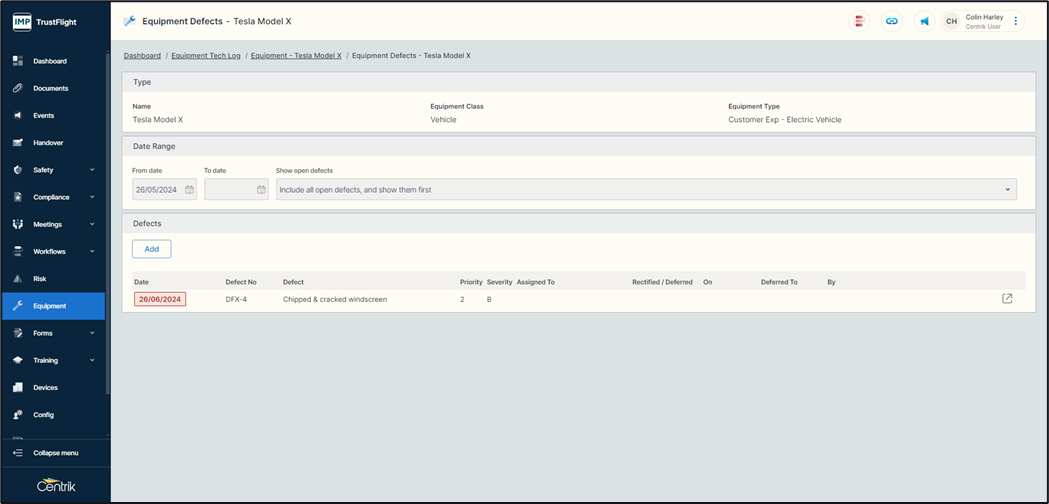
Task: Click the Collapse menu icon
Action: pos(17,453)
